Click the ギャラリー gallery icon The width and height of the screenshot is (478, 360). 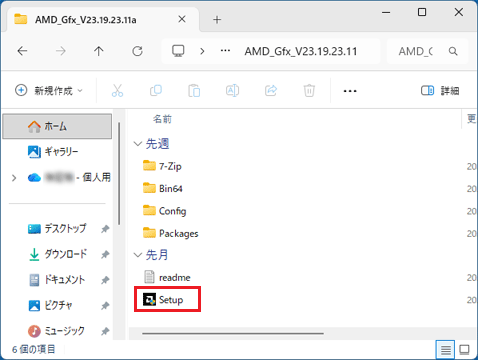(x=34, y=152)
